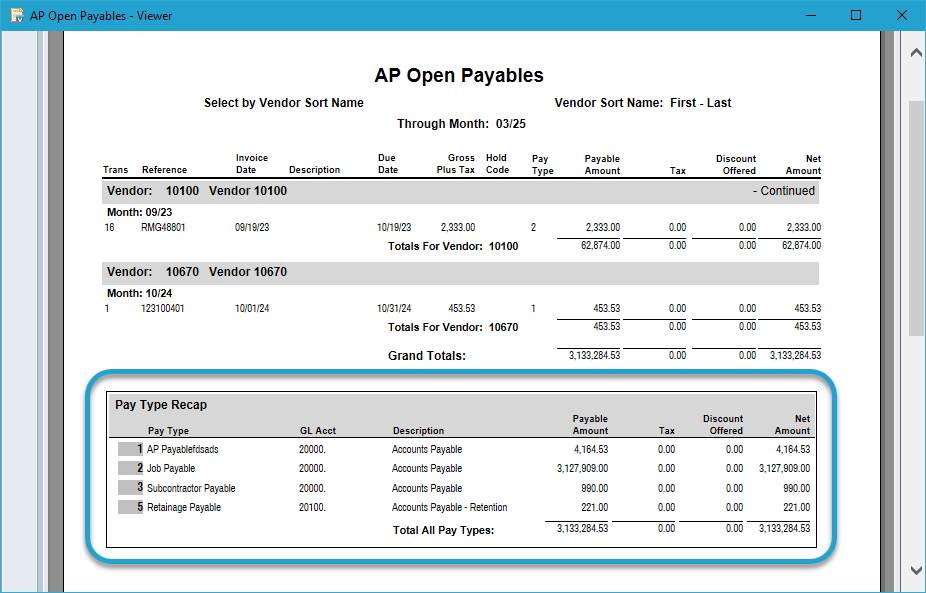Click due date '10/31/24'
Viewport: 926px width, 593px height.
394,308
